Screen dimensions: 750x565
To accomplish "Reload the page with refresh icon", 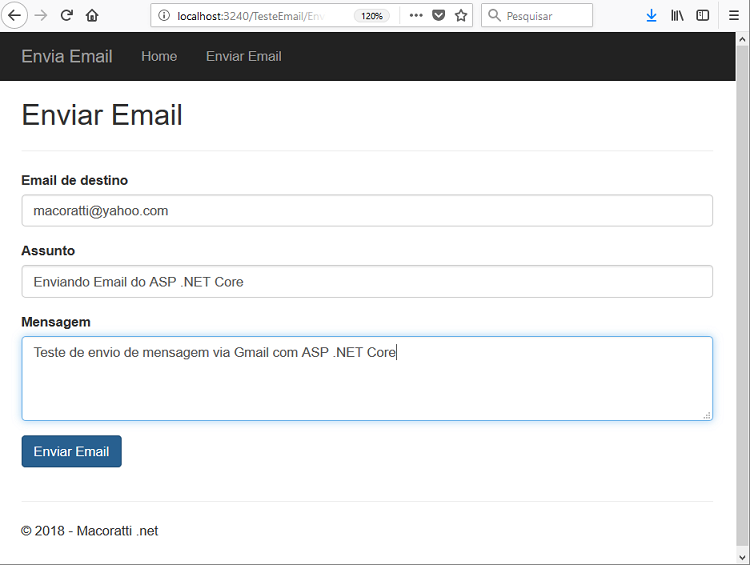I will 66,16.
